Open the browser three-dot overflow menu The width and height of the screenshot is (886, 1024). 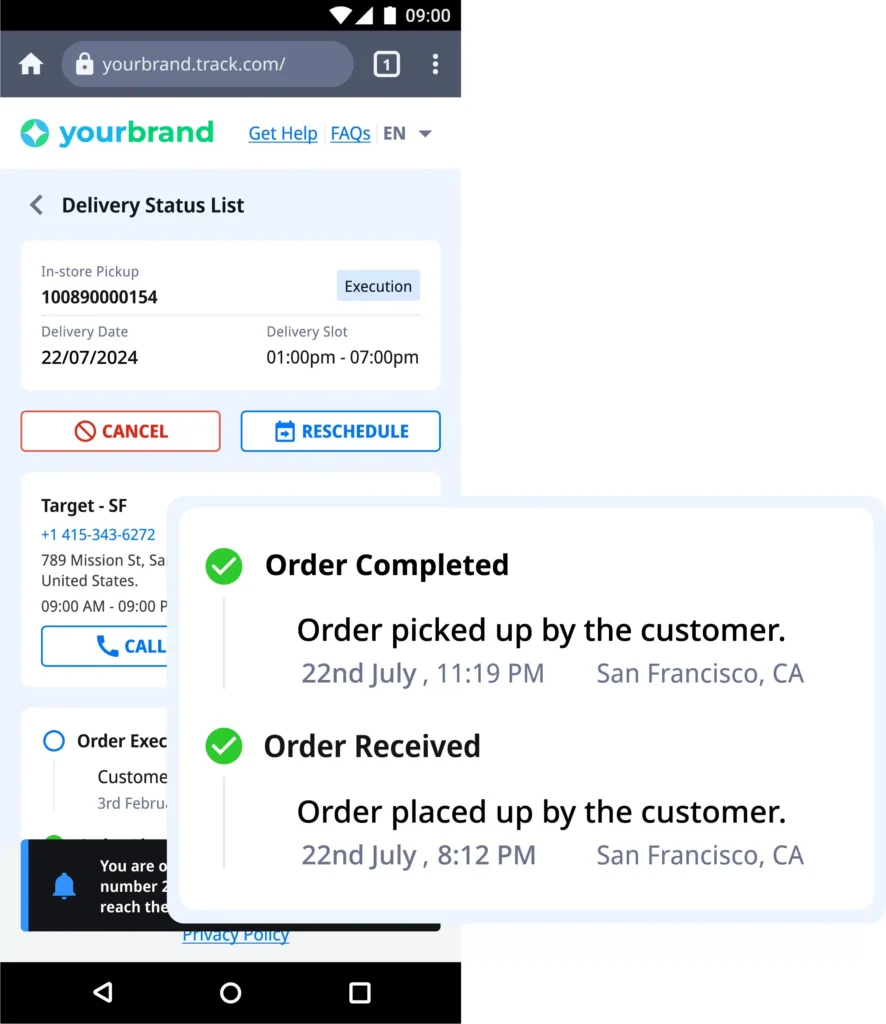pos(435,64)
